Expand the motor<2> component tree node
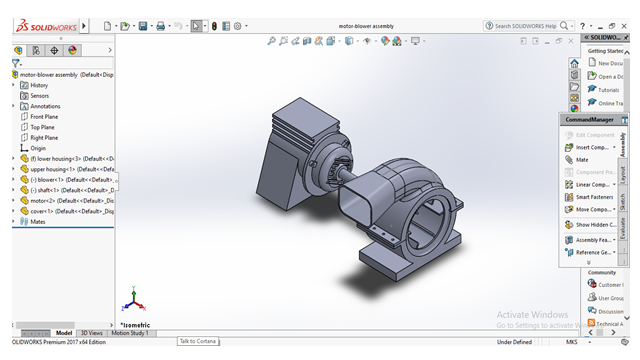The height and width of the screenshot is (360, 640). (x=13, y=200)
